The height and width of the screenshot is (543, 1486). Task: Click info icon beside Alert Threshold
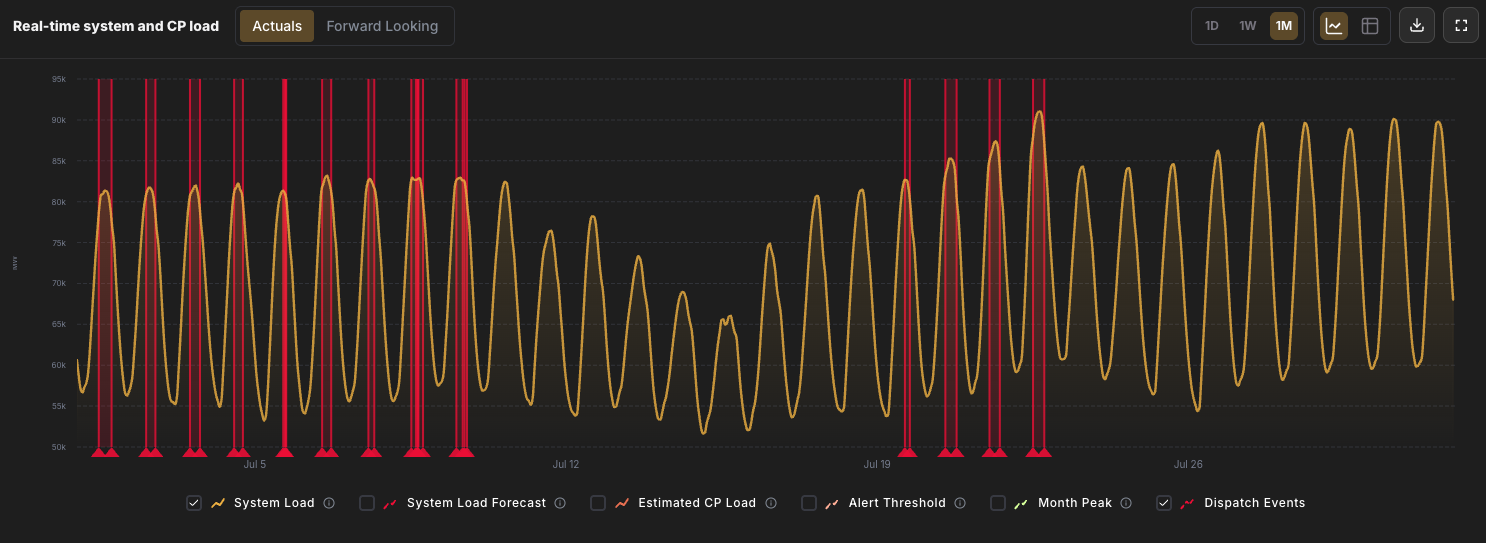coord(960,503)
